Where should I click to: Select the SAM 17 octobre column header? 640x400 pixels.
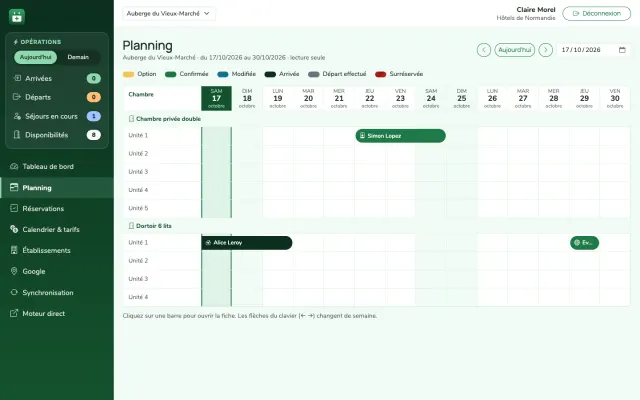pyautogui.click(x=216, y=98)
